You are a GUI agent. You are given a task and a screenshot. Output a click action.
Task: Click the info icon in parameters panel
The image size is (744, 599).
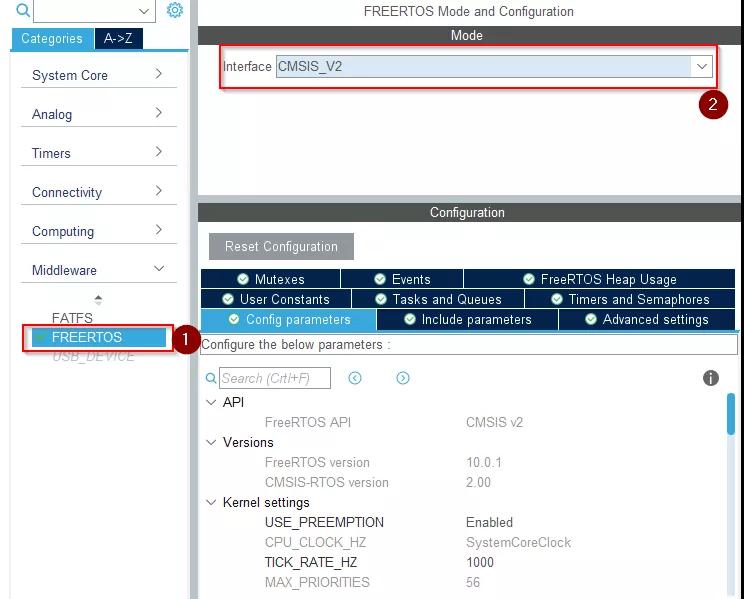(711, 378)
